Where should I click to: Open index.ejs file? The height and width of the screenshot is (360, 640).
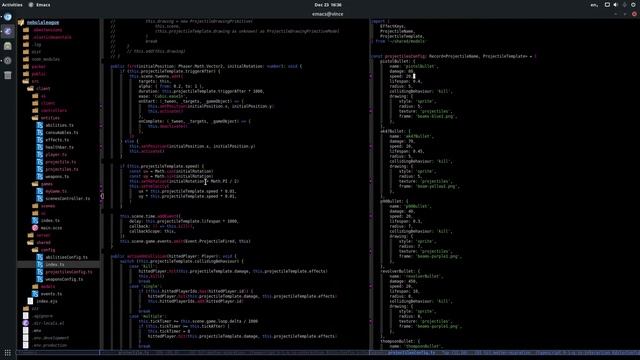tap(47, 301)
